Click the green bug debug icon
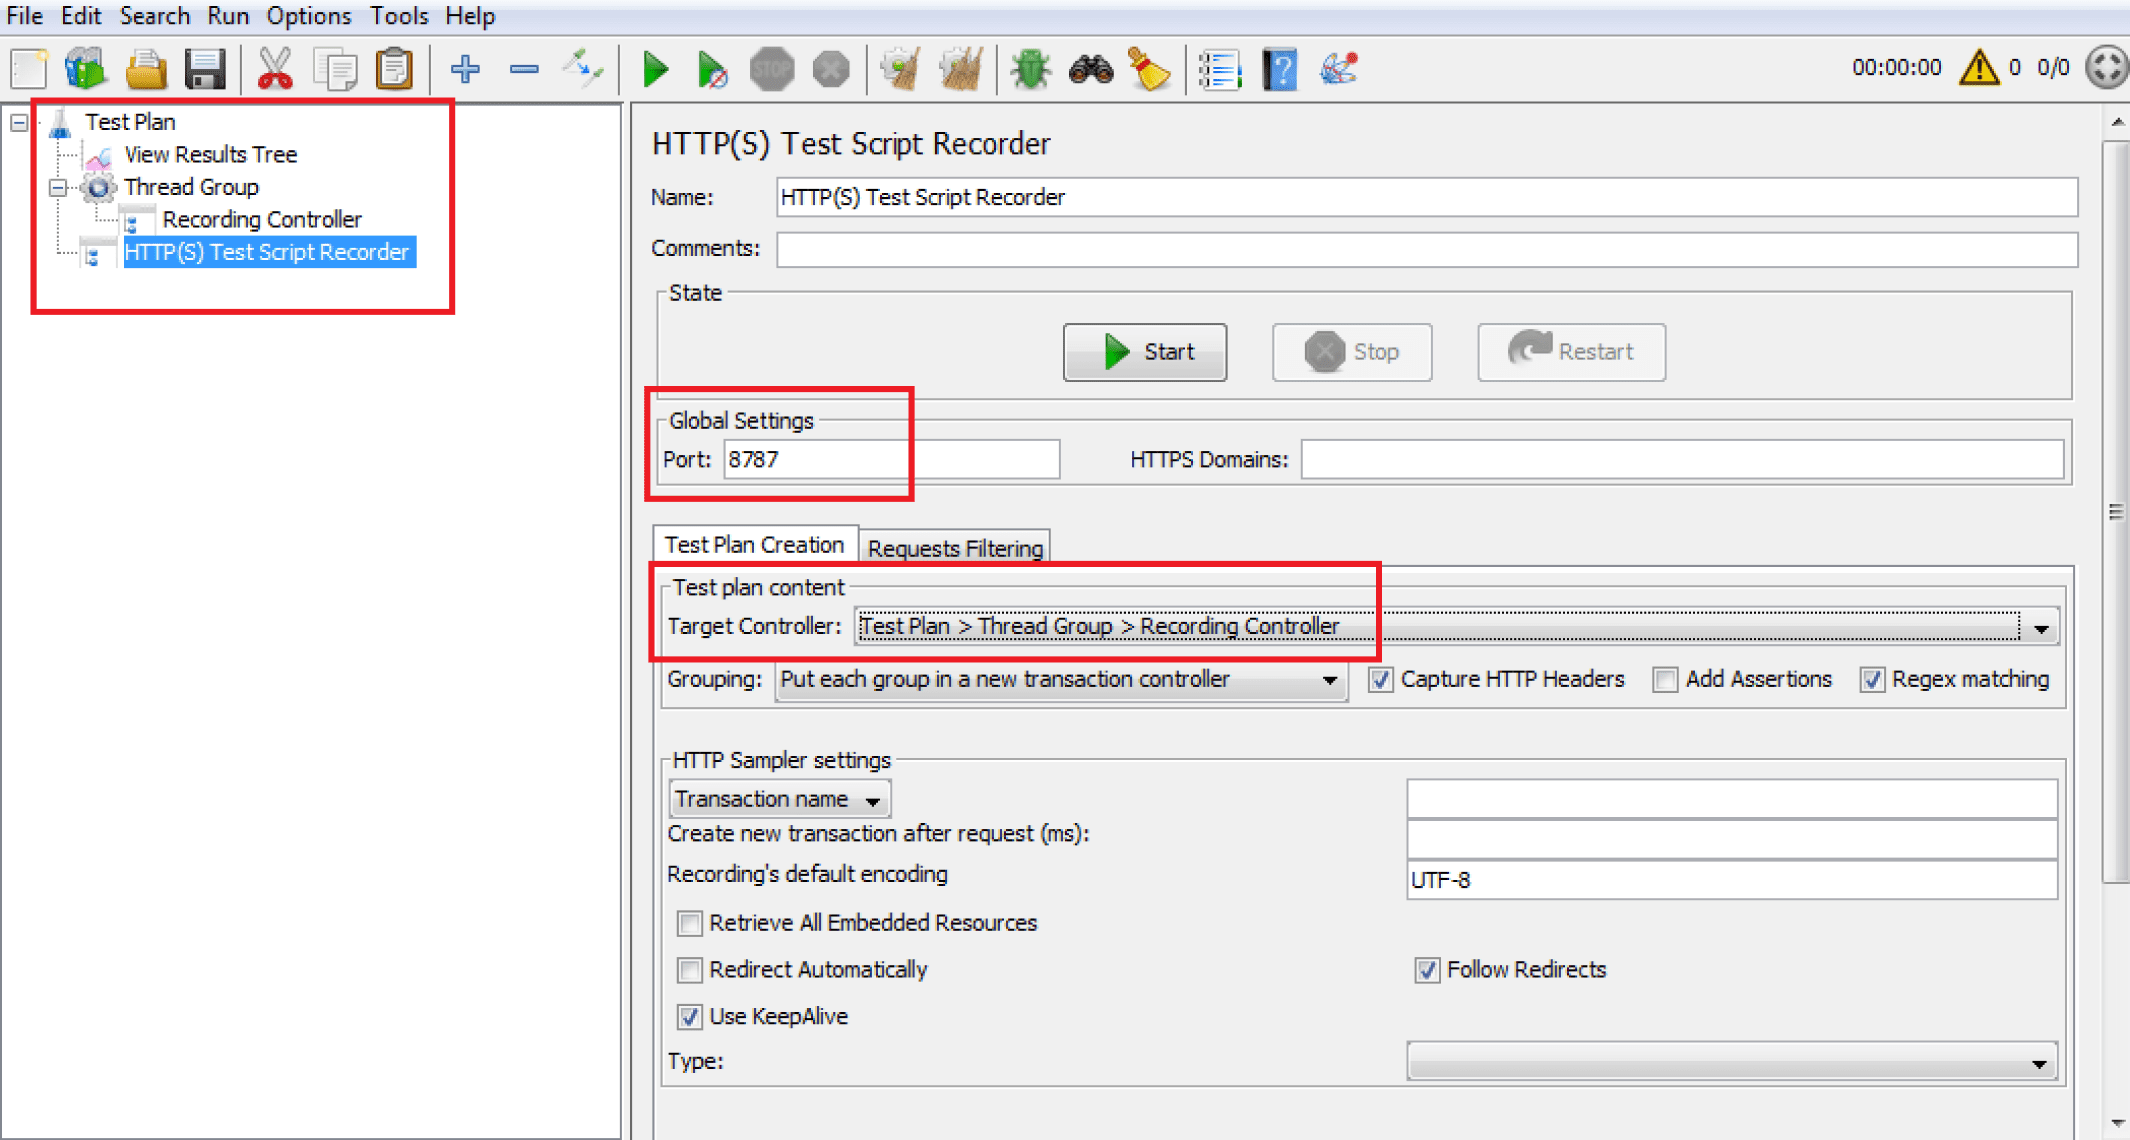The image size is (2130, 1140). pos(1030,69)
